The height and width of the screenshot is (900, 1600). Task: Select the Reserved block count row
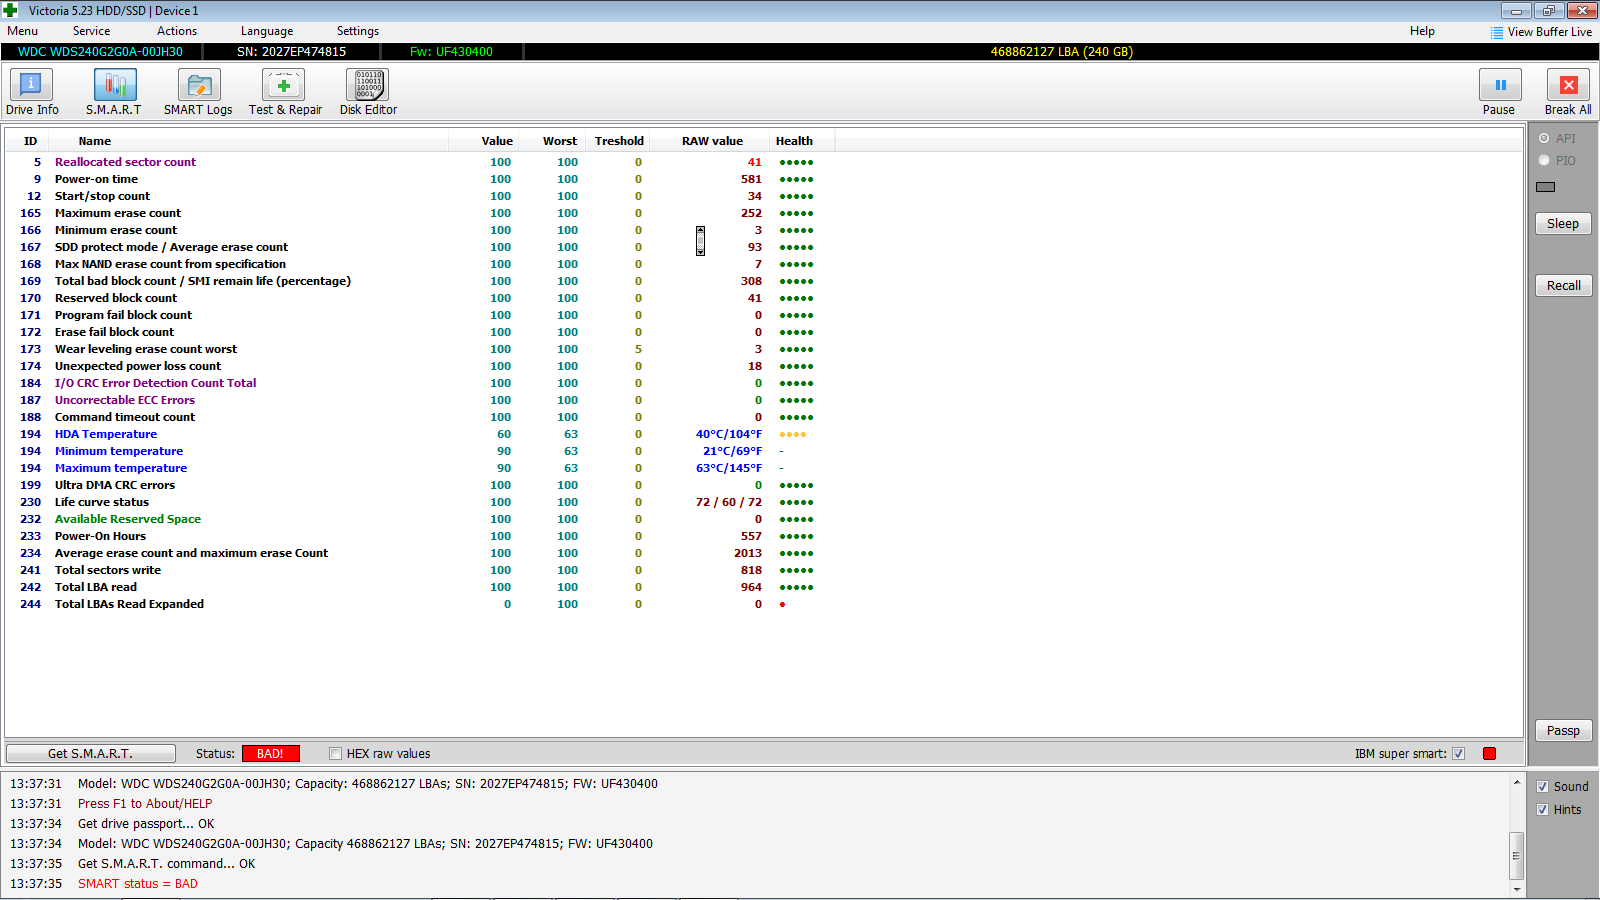pyautogui.click(x=420, y=298)
